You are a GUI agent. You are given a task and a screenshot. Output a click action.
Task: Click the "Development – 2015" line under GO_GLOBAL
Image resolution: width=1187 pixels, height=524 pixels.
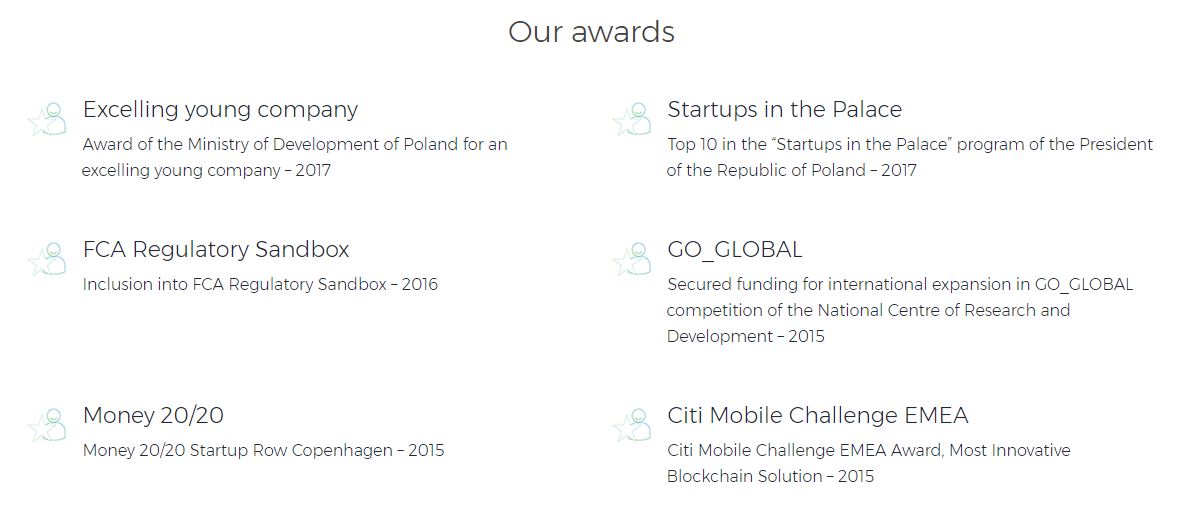[745, 336]
